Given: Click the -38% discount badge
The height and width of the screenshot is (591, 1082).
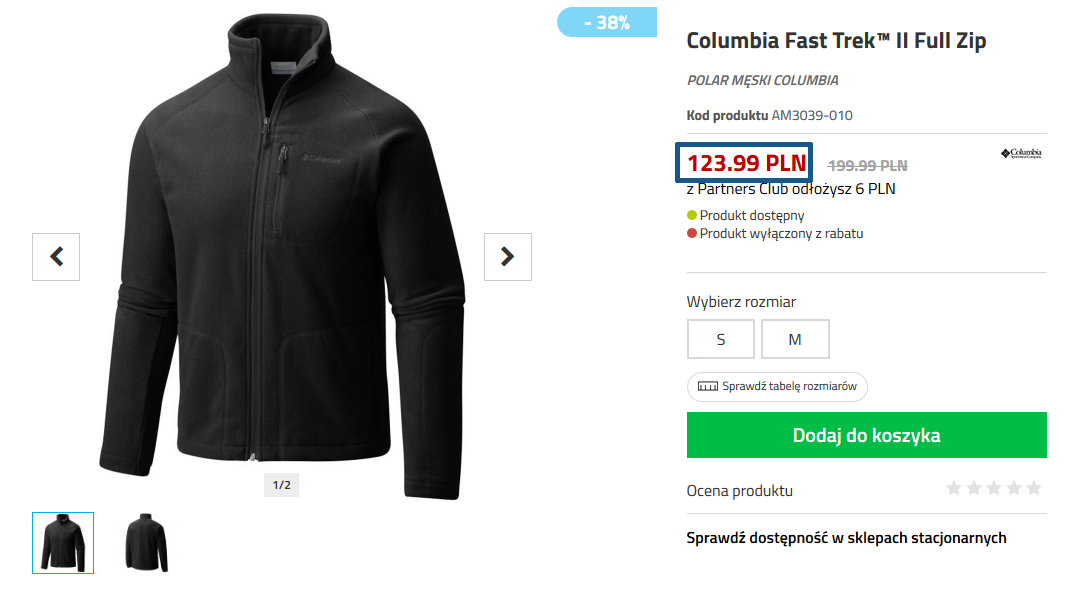Looking at the screenshot, I should click(x=607, y=22).
